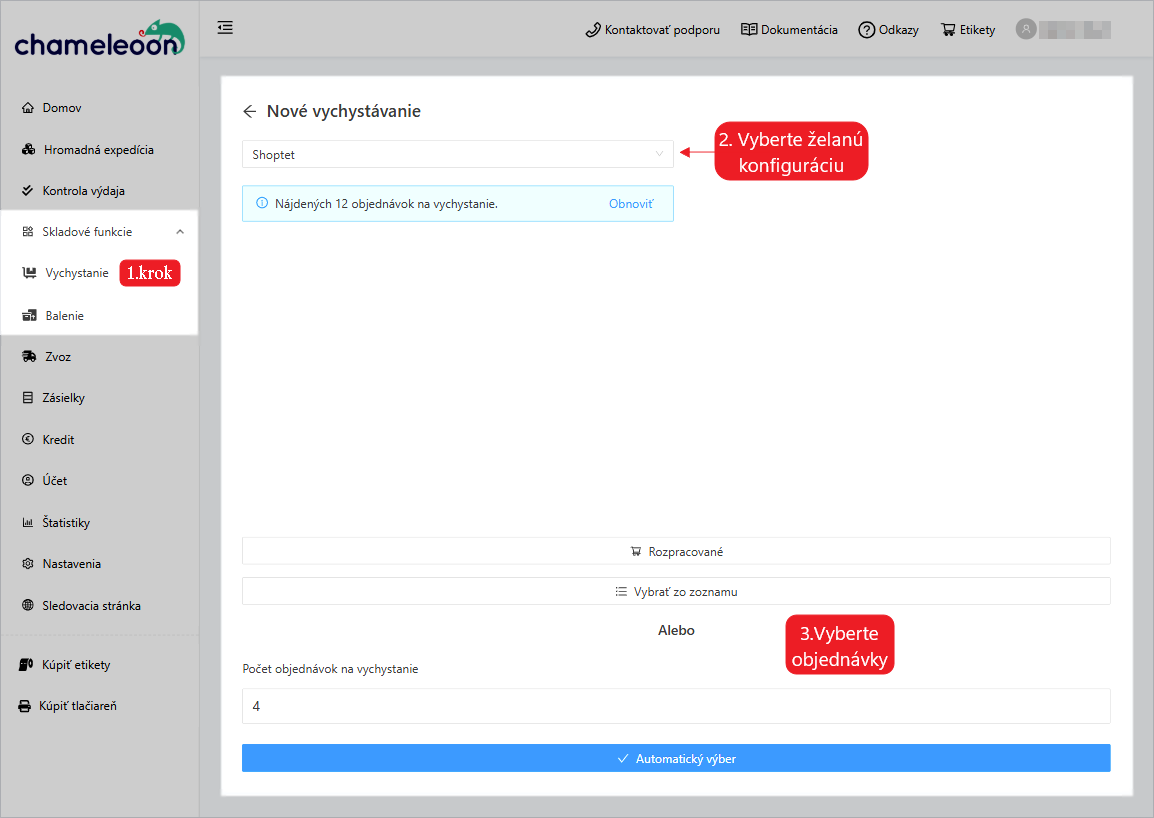Click the back arrow beside Nové vychystávanie

250,111
